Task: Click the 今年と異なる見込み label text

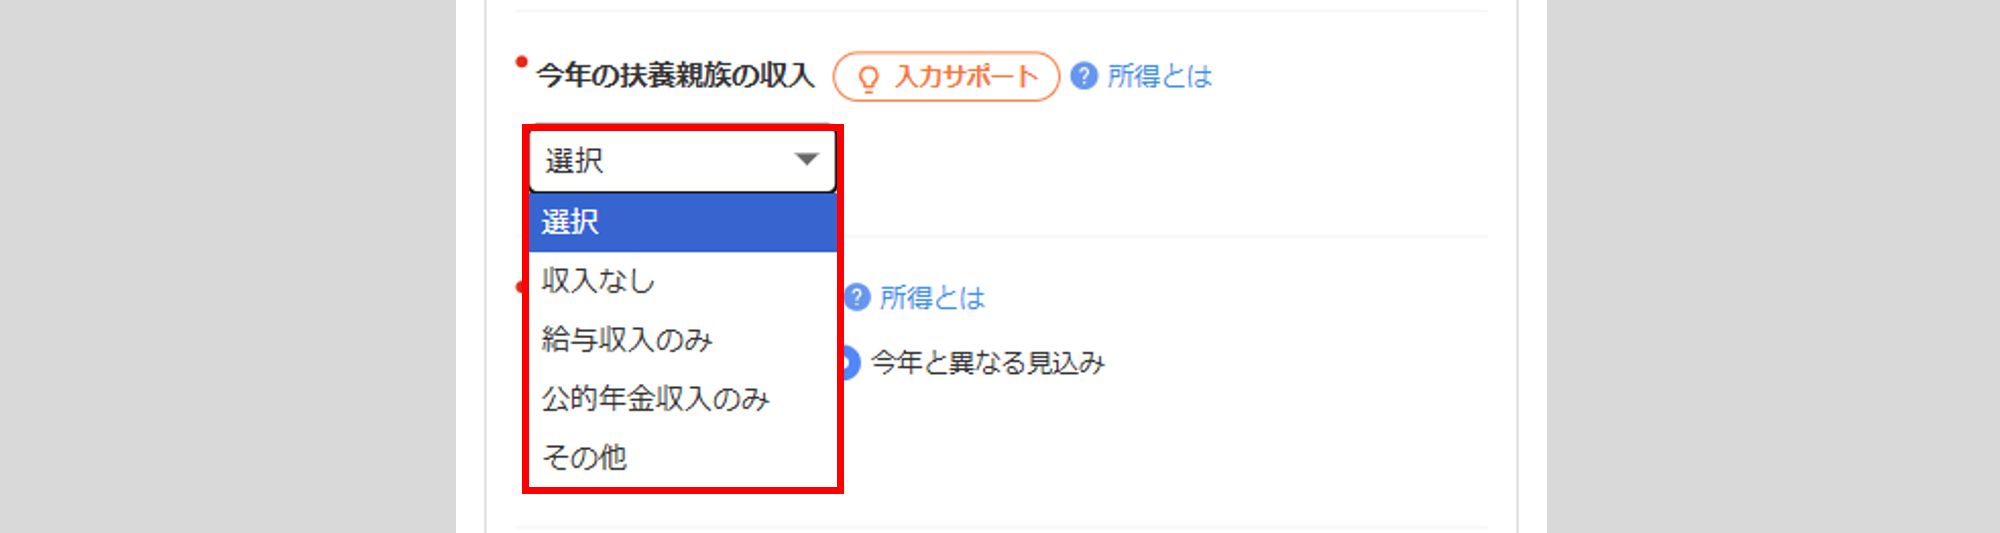Action: click(x=988, y=362)
